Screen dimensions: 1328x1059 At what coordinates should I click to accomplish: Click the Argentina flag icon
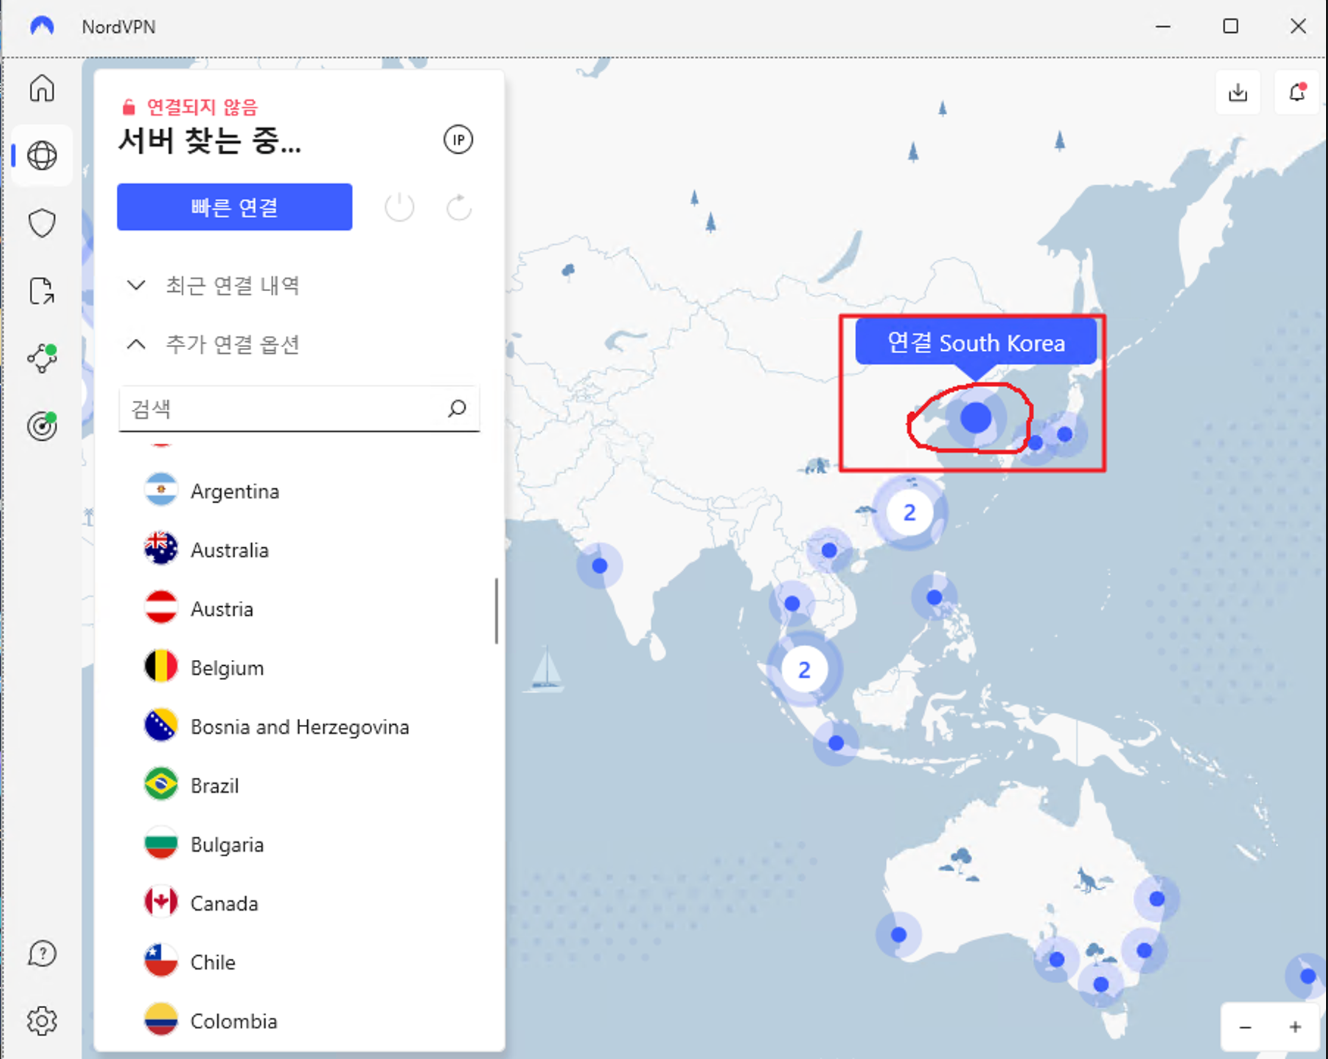(161, 490)
